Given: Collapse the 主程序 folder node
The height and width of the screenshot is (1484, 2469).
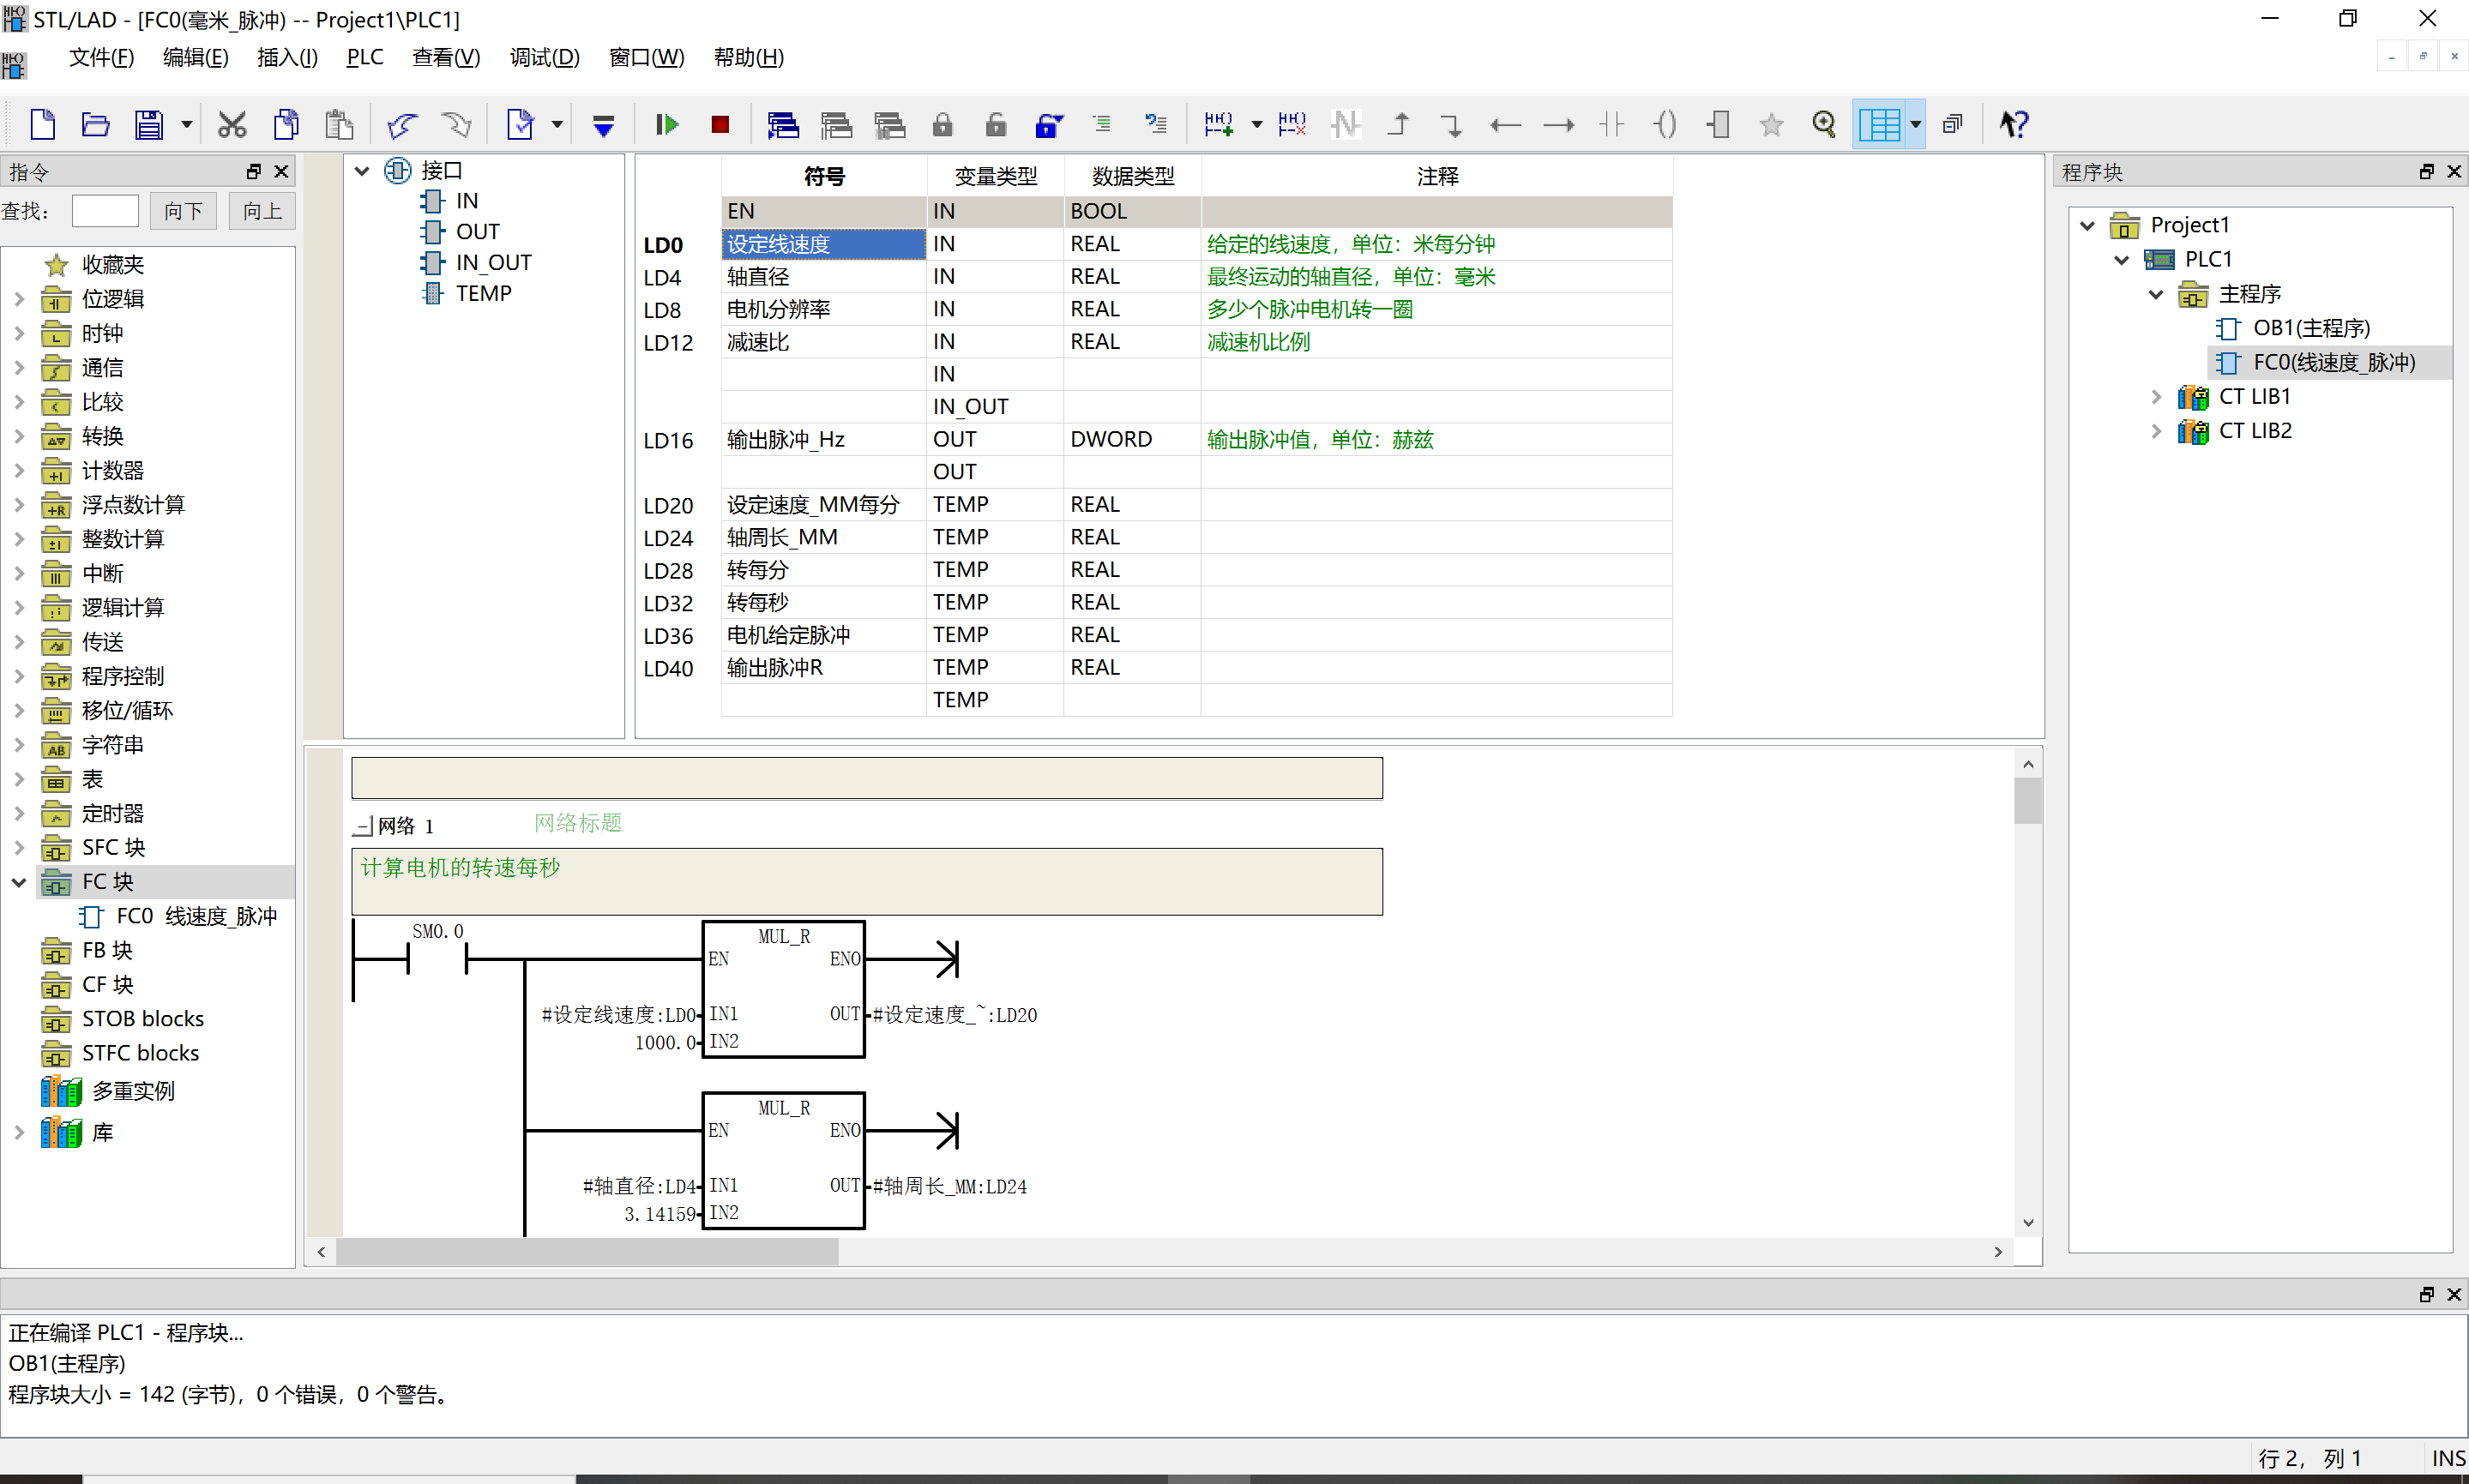Looking at the screenshot, I should pyautogui.click(x=2156, y=294).
